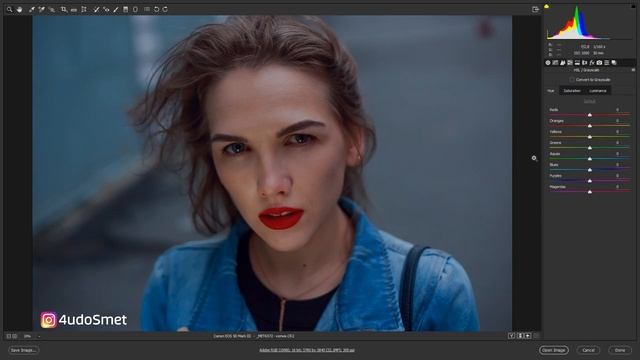Select the Spot Removal tool
The height and width of the screenshot is (360, 640).
[96, 9]
